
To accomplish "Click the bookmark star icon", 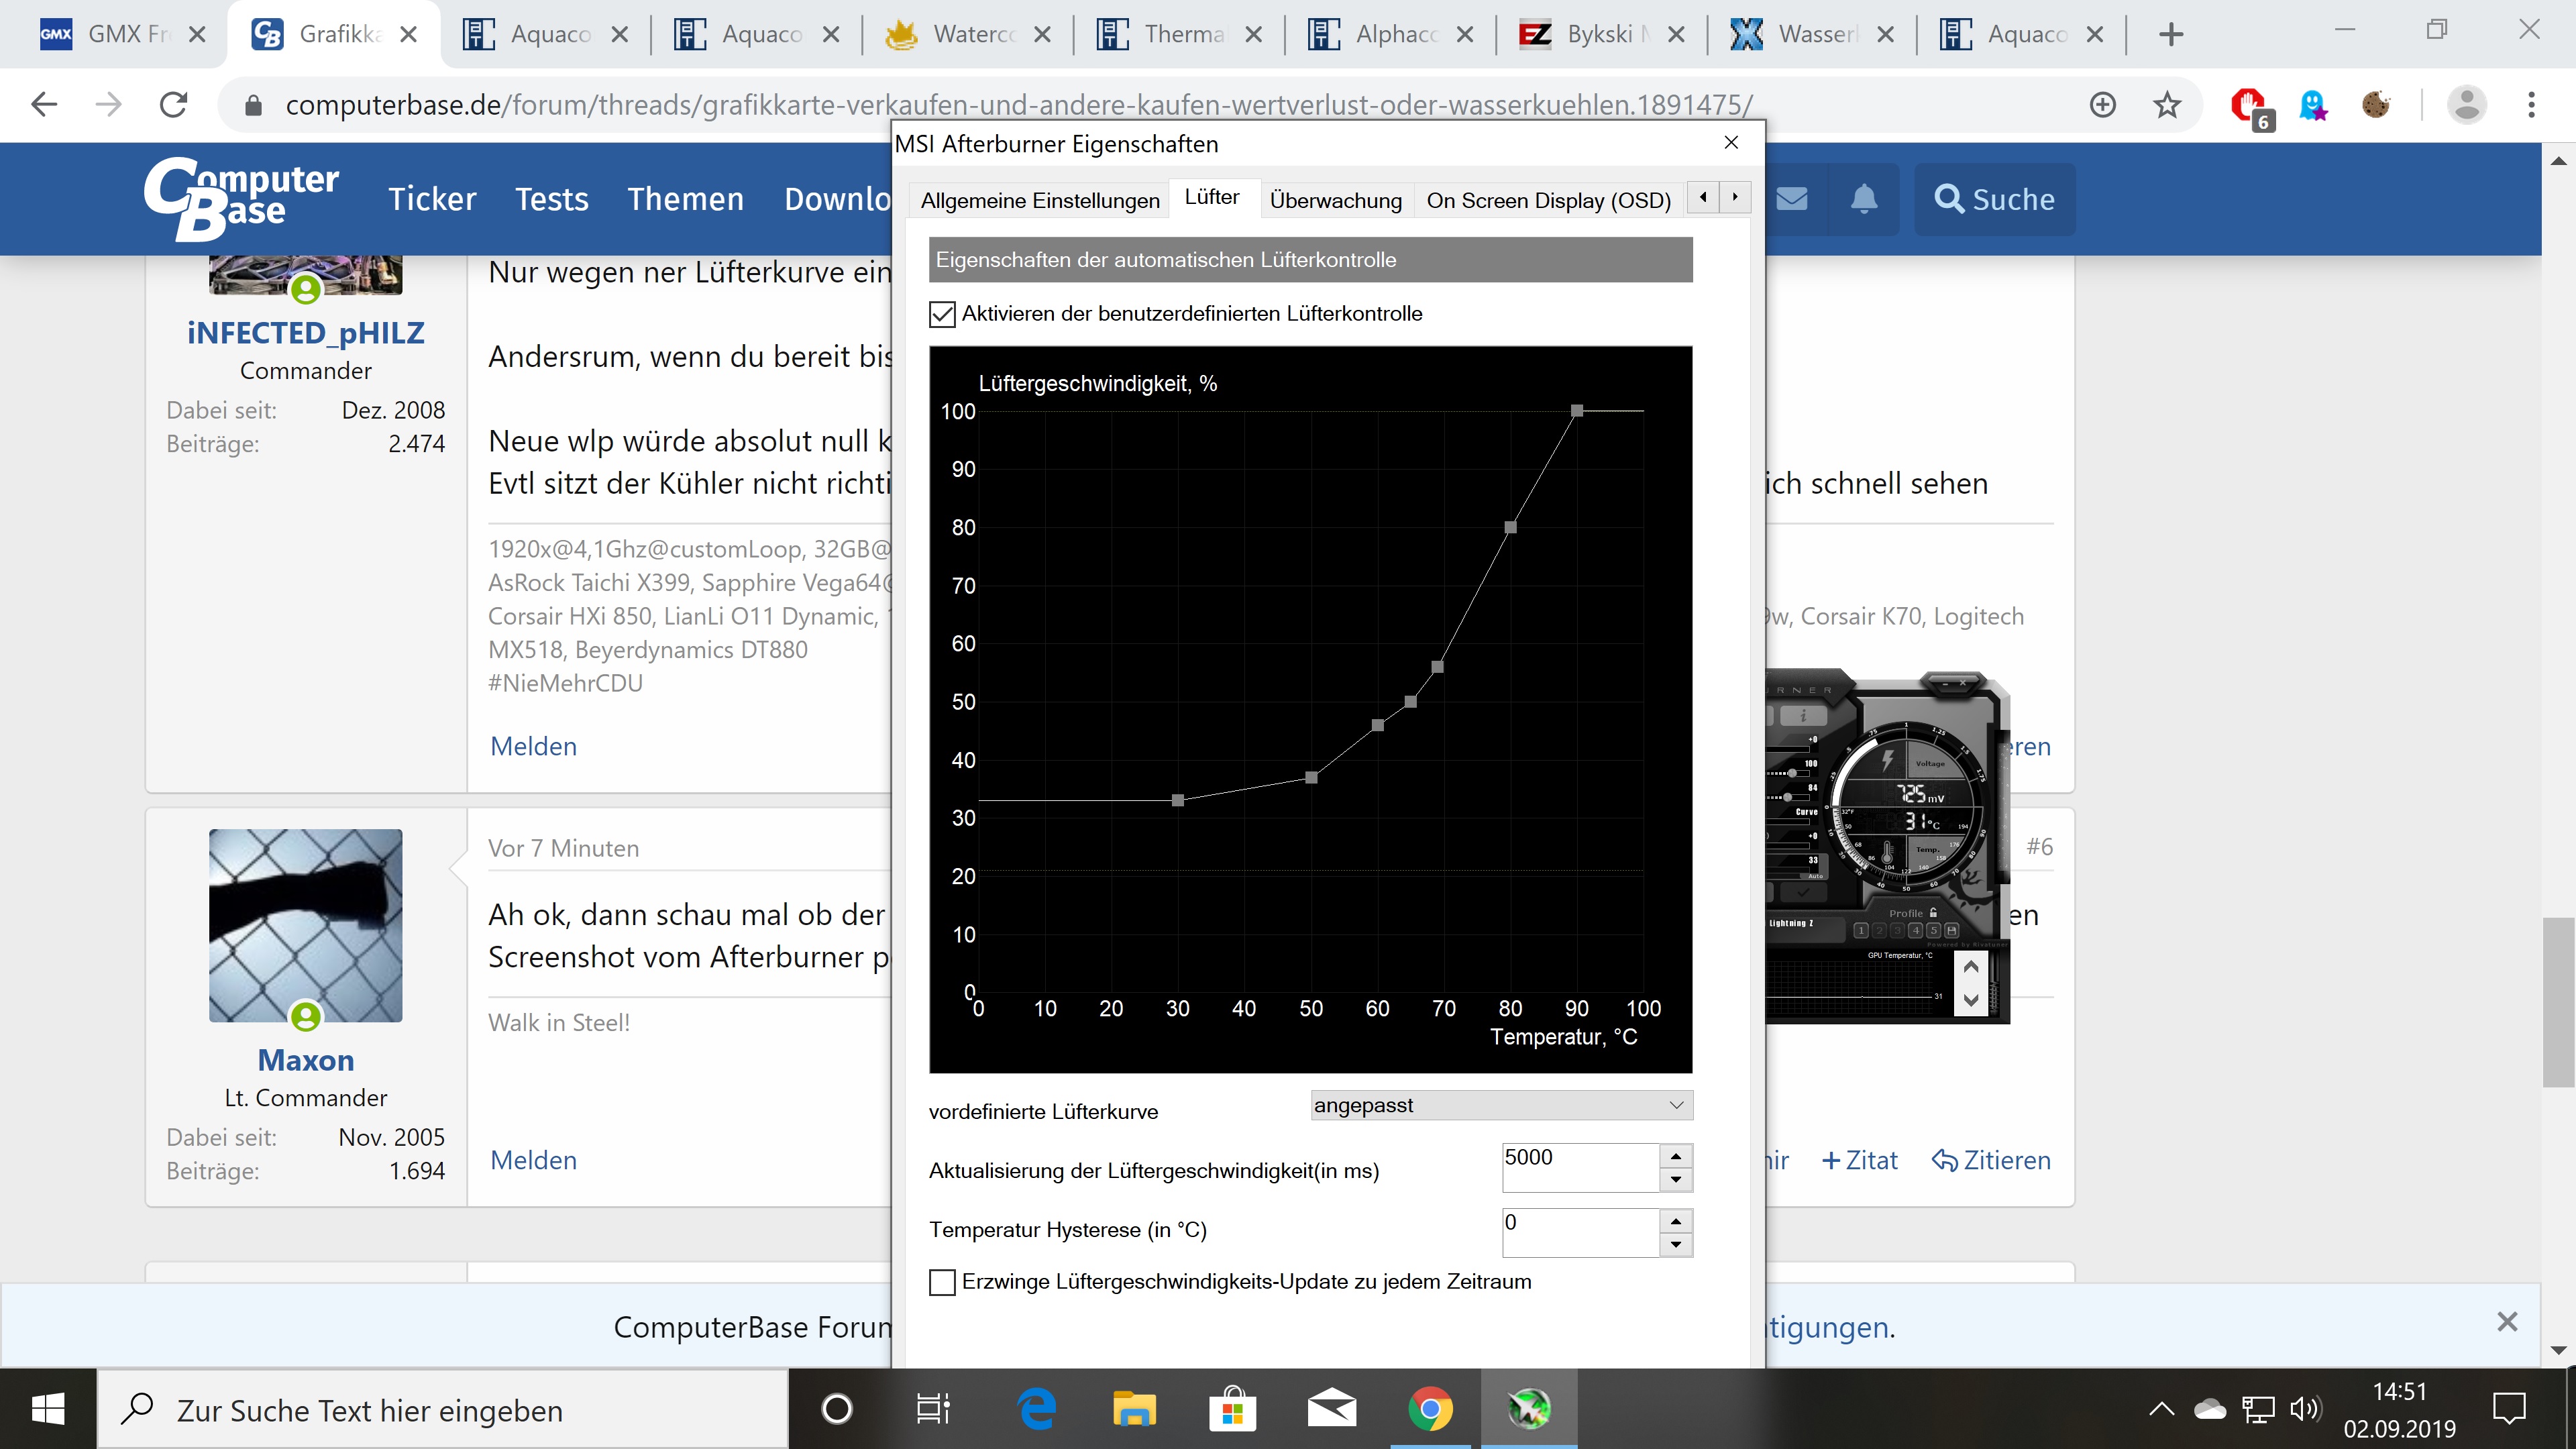I will coord(2166,104).
